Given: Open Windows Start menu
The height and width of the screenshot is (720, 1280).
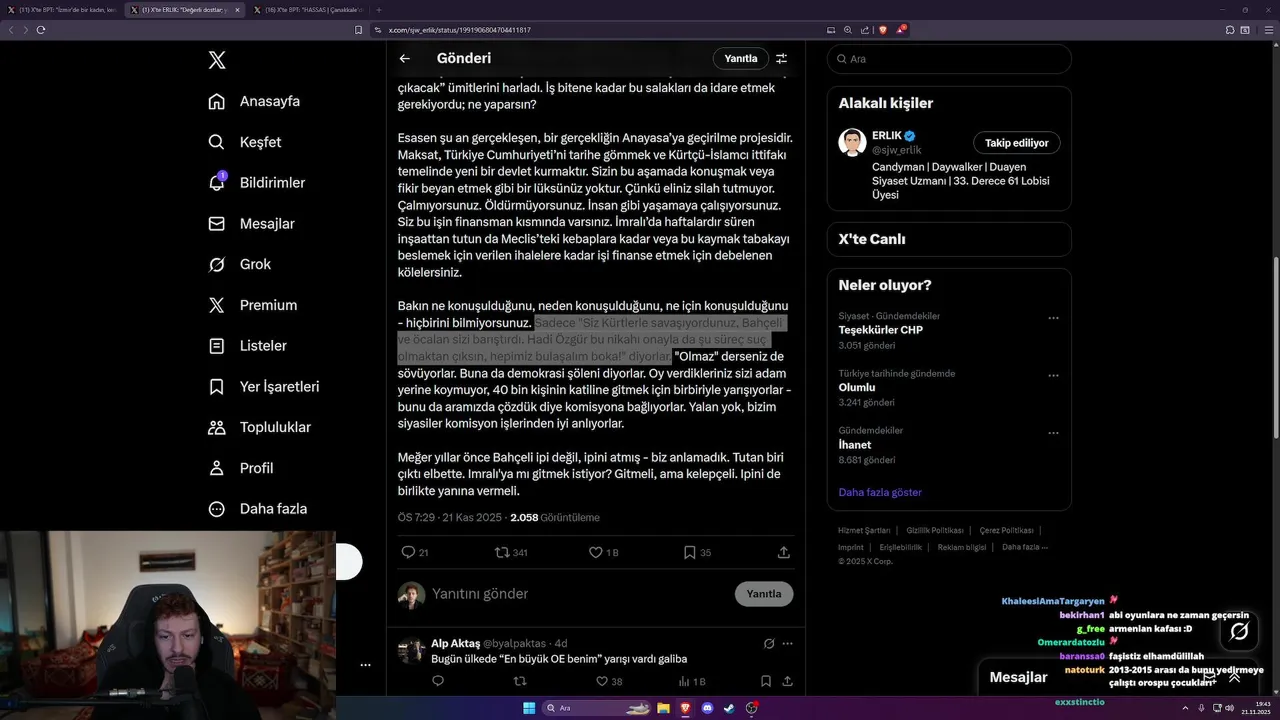Looking at the screenshot, I should coord(529,708).
